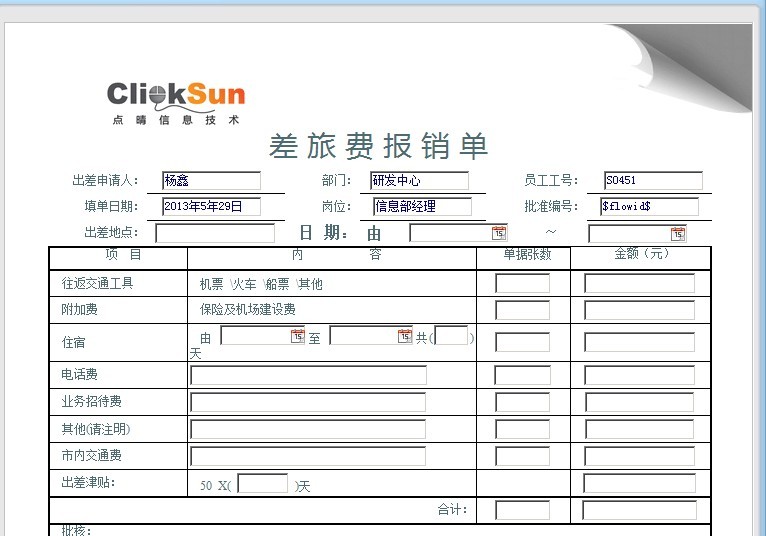Click the 电话费 content input field
Viewport: 766px width, 536px height.
(x=308, y=376)
